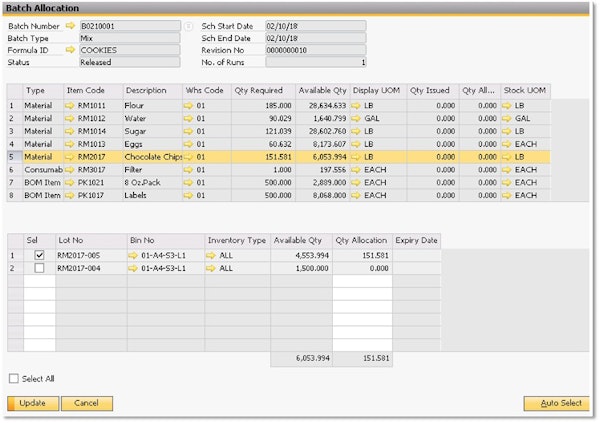Select the 8 Oz.Pack description cell
The image size is (600, 423).
pyautogui.click(x=152, y=182)
